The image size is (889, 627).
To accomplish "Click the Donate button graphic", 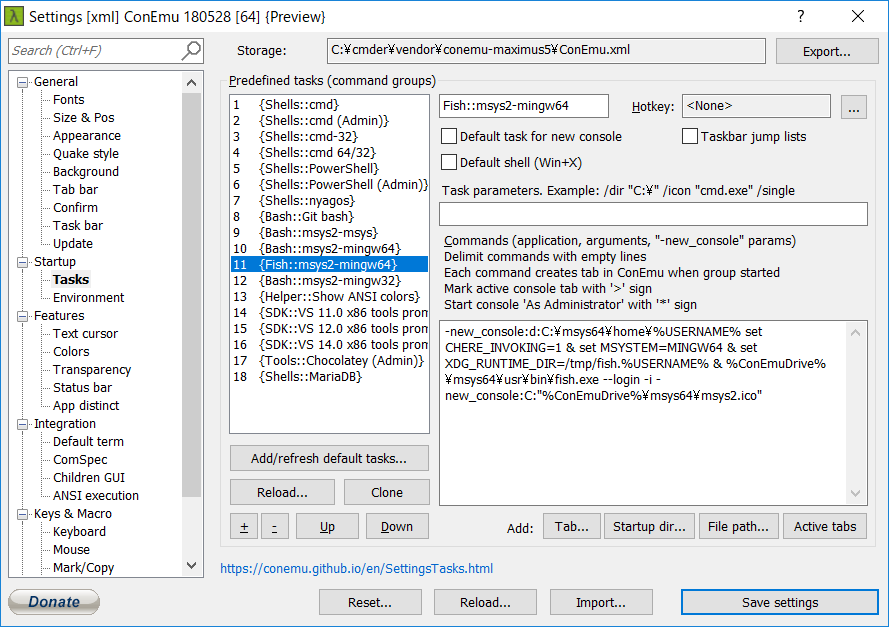I will (53, 602).
